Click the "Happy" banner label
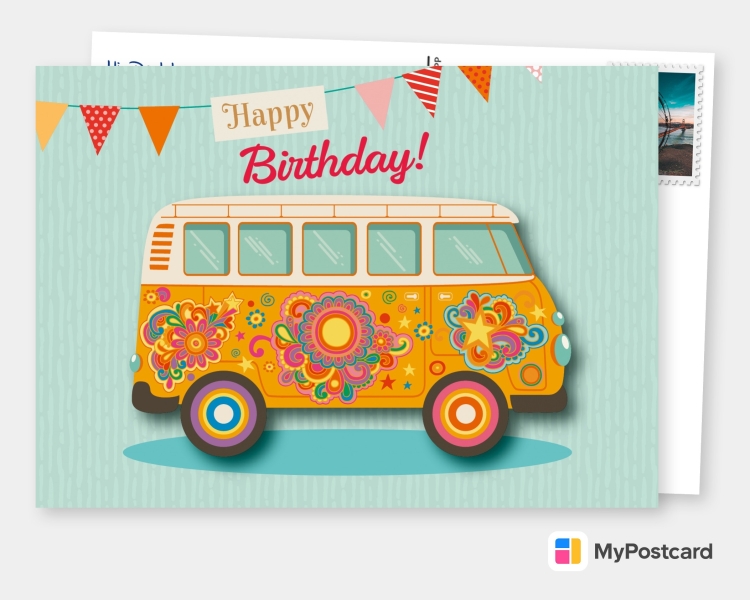Viewport: 750px width, 600px height. (269, 113)
